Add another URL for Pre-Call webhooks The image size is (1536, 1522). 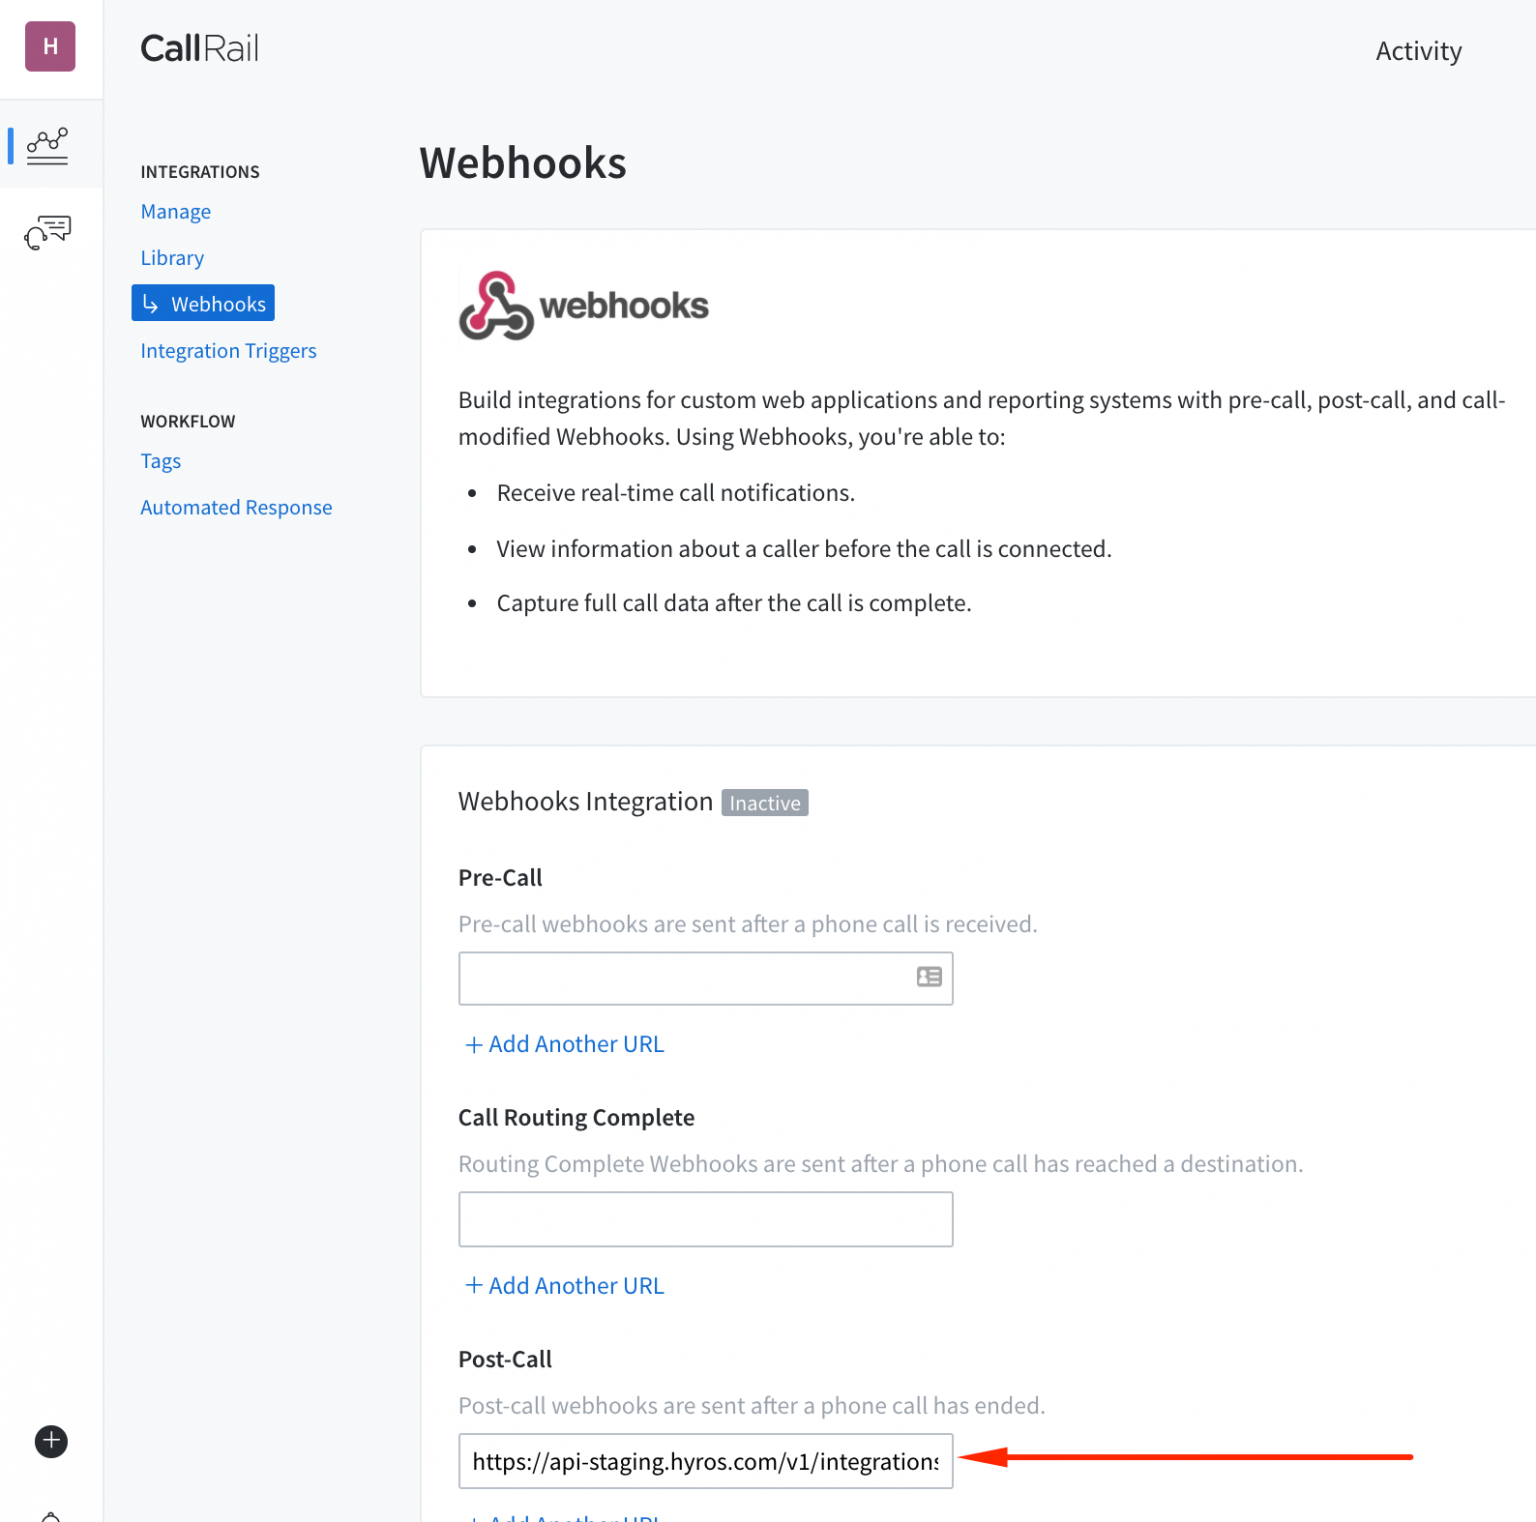click(563, 1043)
